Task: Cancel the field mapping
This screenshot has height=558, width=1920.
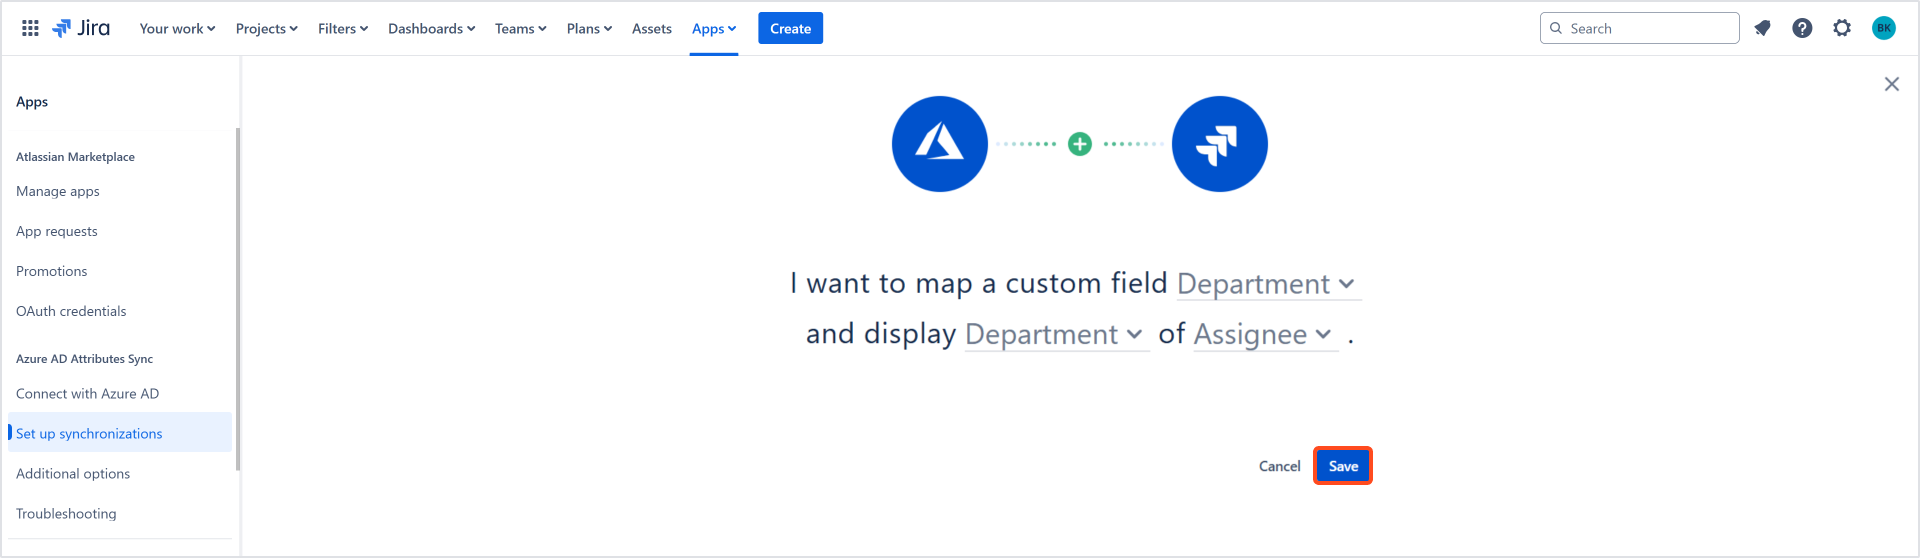Action: pos(1279,466)
